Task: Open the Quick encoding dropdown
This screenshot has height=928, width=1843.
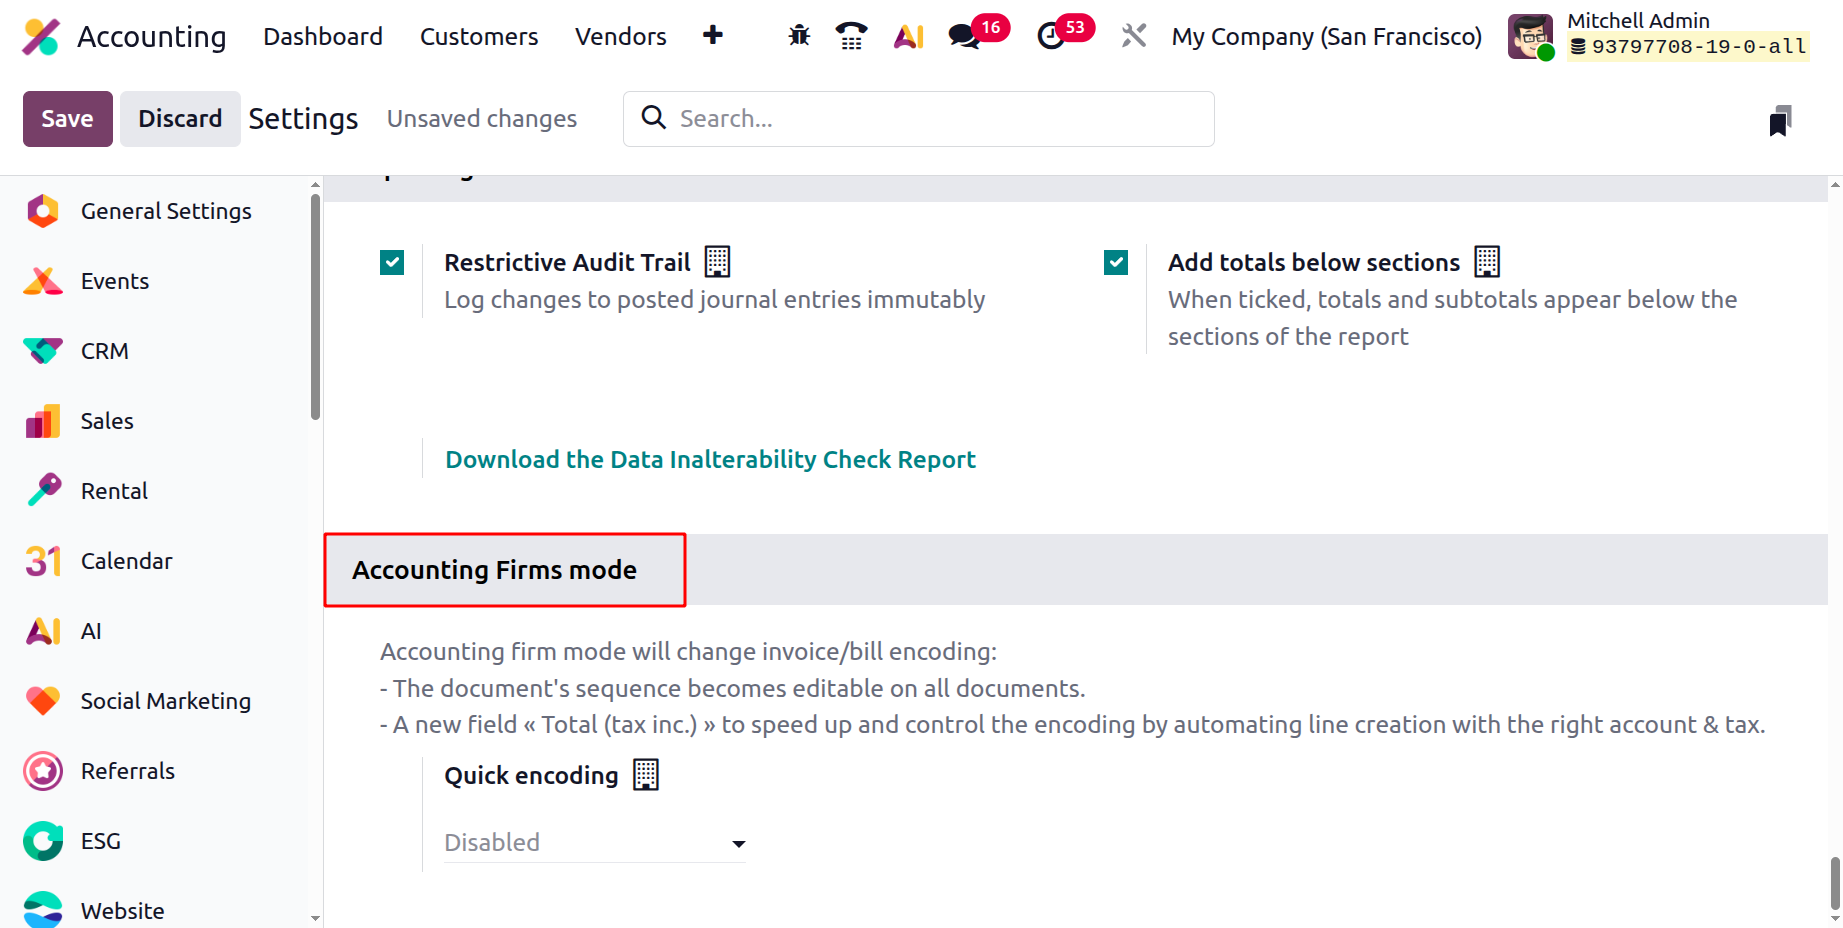Action: [x=595, y=843]
